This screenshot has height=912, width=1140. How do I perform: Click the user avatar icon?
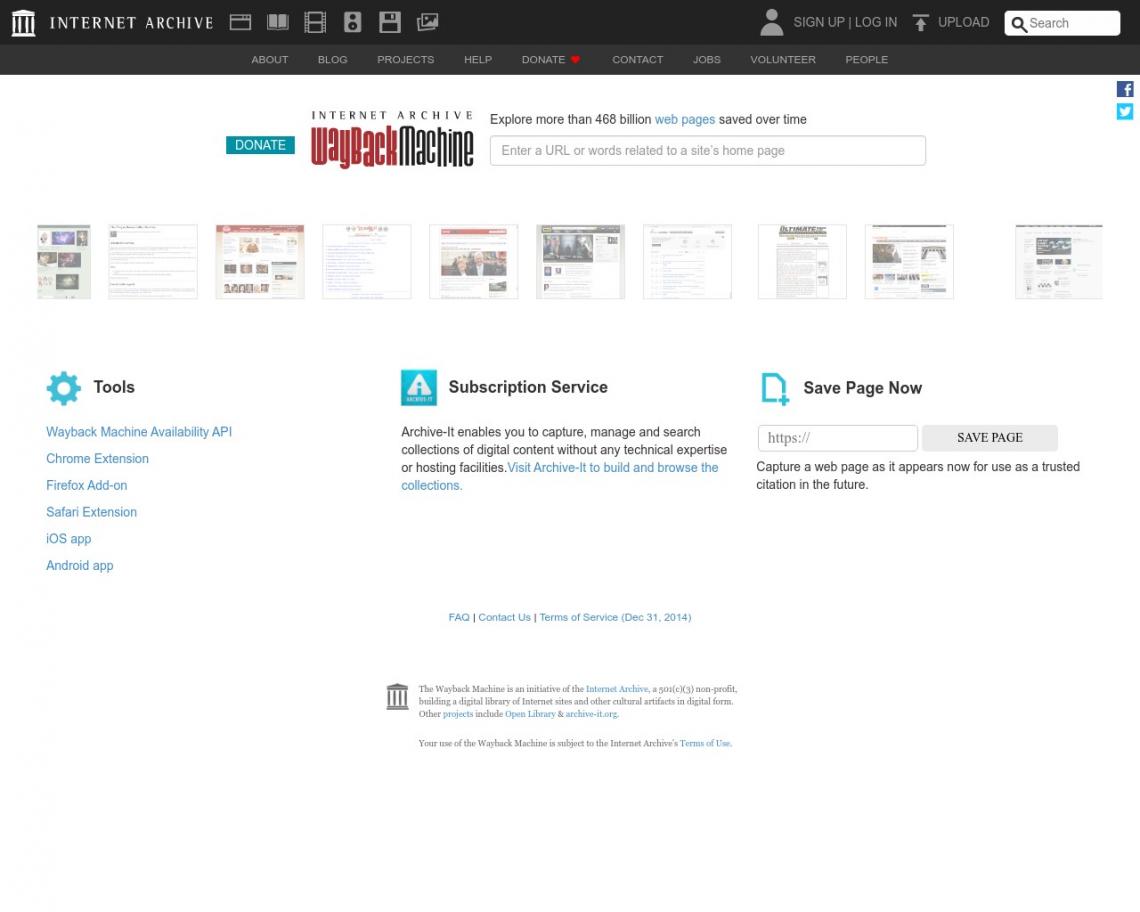(771, 23)
